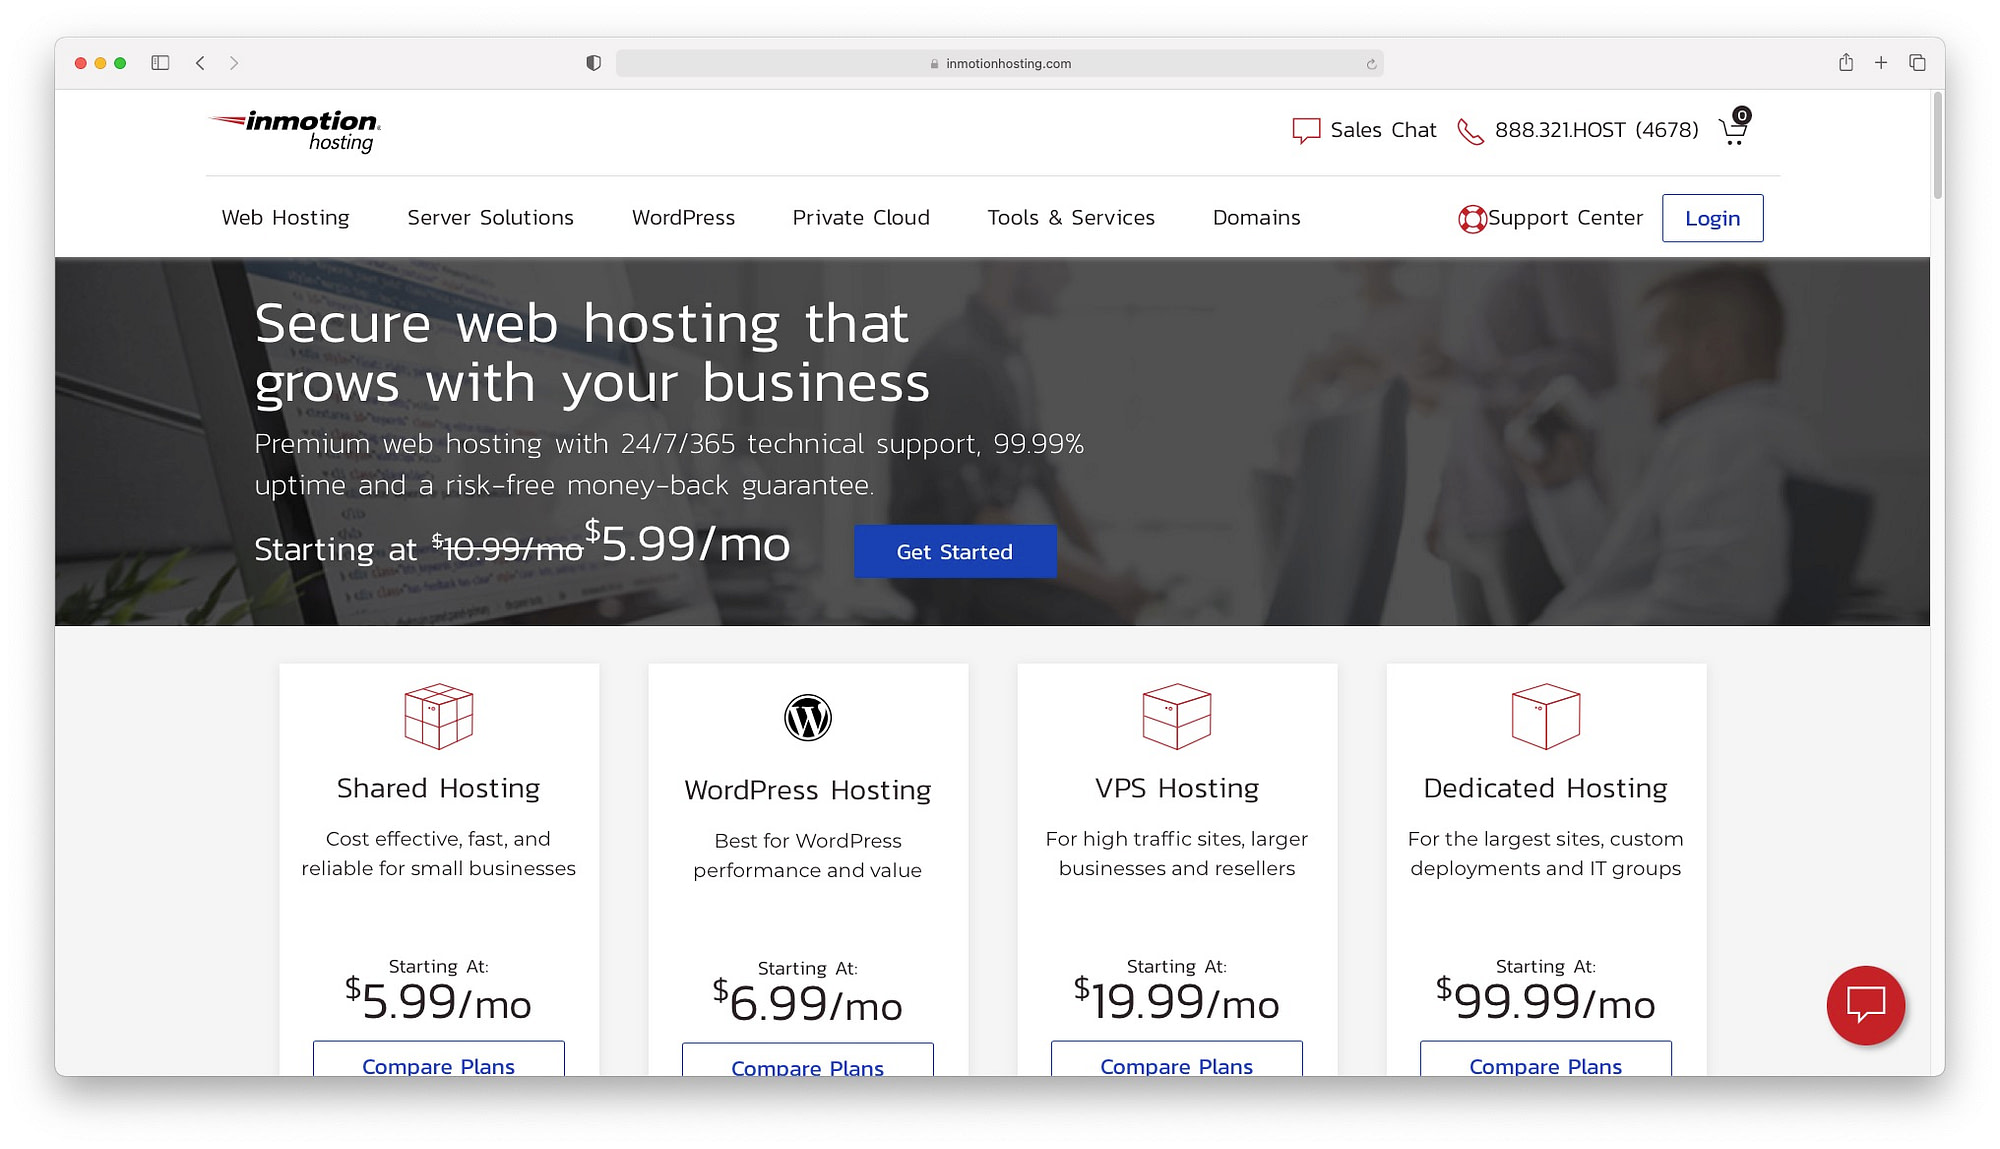Show the tab overview icon
This screenshot has height=1149, width=2000.
tap(1917, 63)
